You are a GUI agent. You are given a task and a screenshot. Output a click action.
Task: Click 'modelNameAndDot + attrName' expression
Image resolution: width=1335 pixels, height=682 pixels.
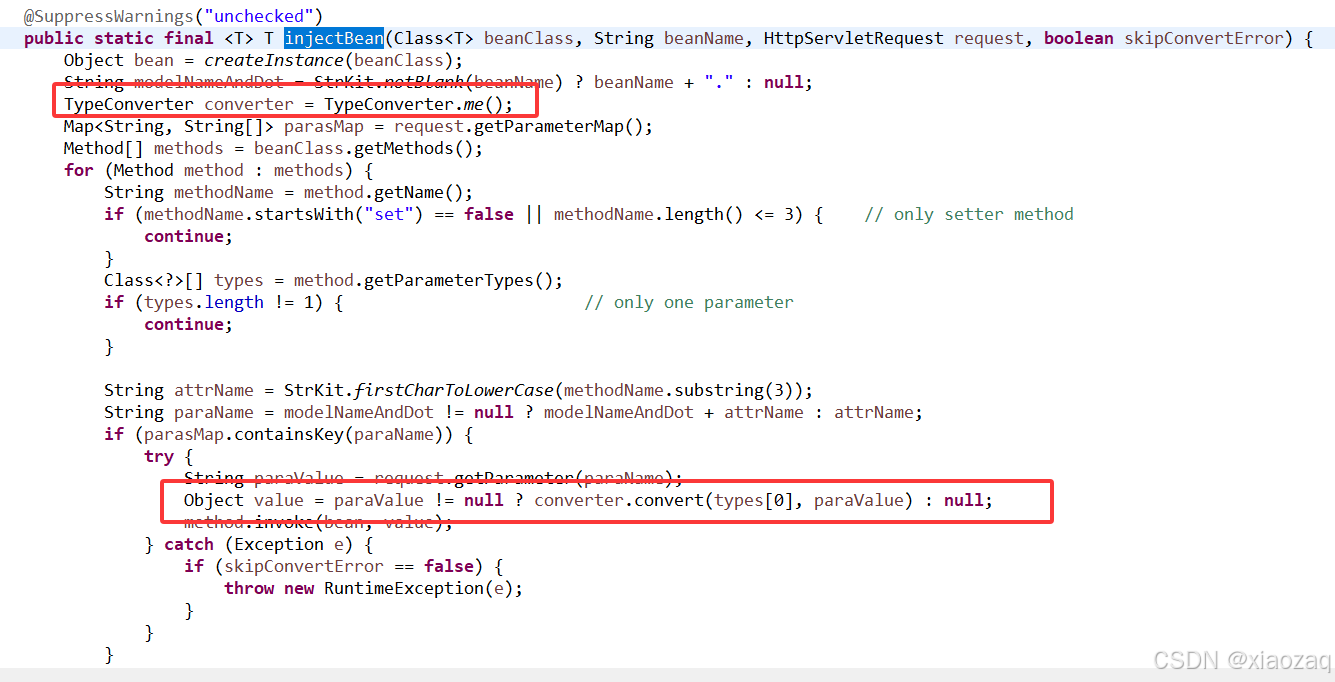coord(673,412)
